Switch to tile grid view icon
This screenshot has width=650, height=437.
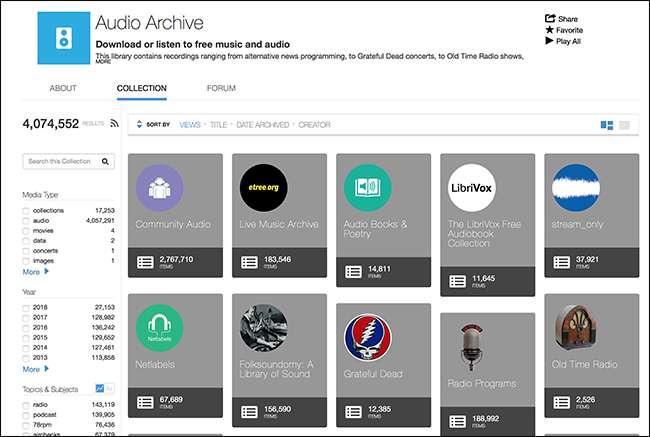click(606, 125)
